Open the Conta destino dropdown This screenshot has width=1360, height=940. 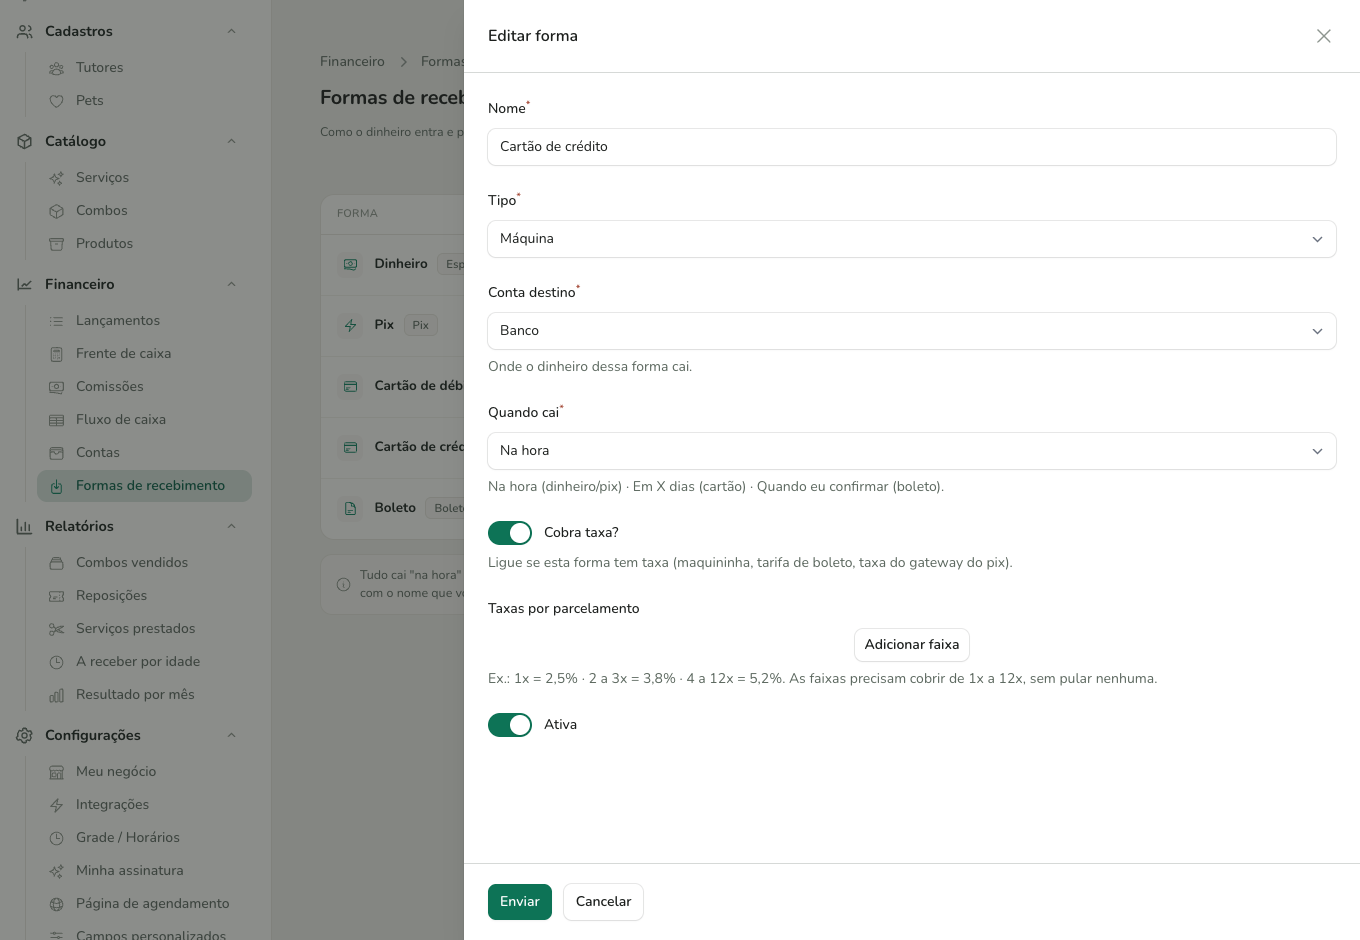[912, 331]
